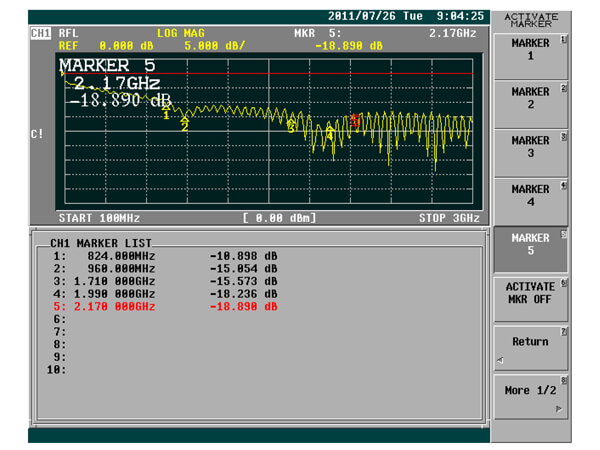Click the CH1 channel indicator
Screen dimensions: 600x450
41,33
